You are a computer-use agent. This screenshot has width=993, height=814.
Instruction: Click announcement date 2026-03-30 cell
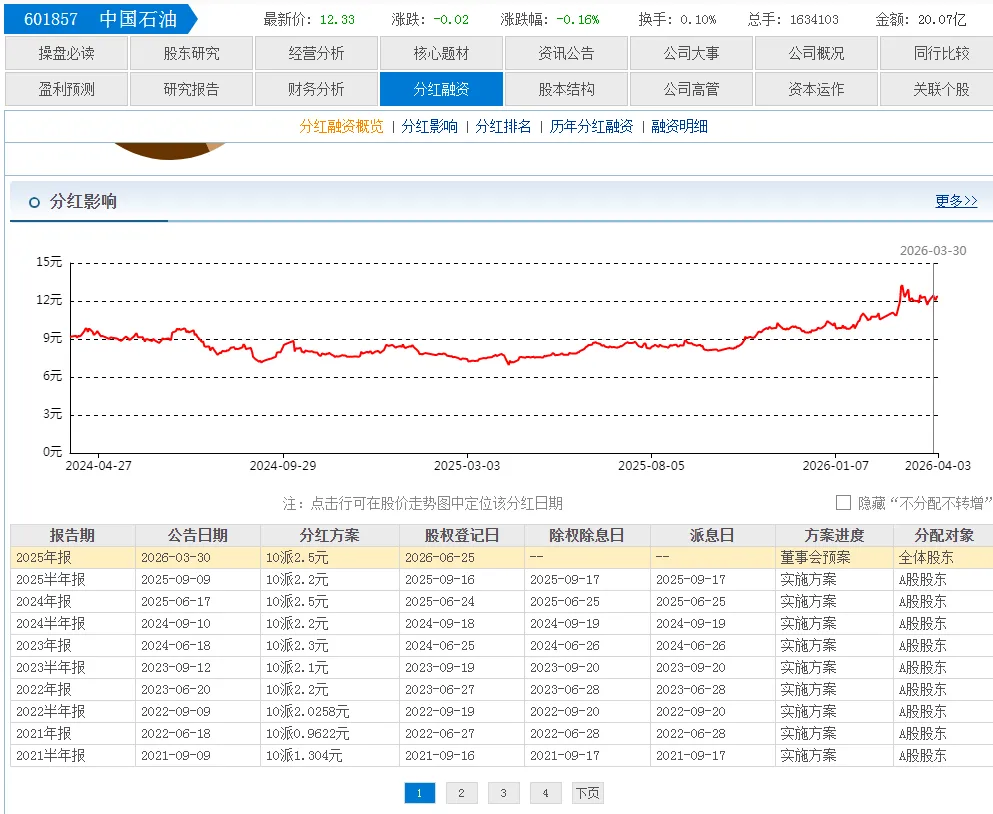(x=198, y=557)
